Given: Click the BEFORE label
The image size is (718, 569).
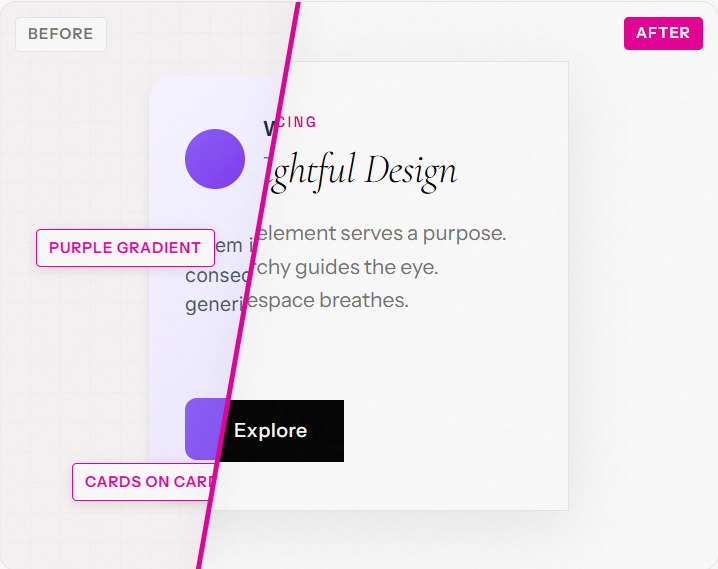Looking at the screenshot, I should [x=61, y=34].
